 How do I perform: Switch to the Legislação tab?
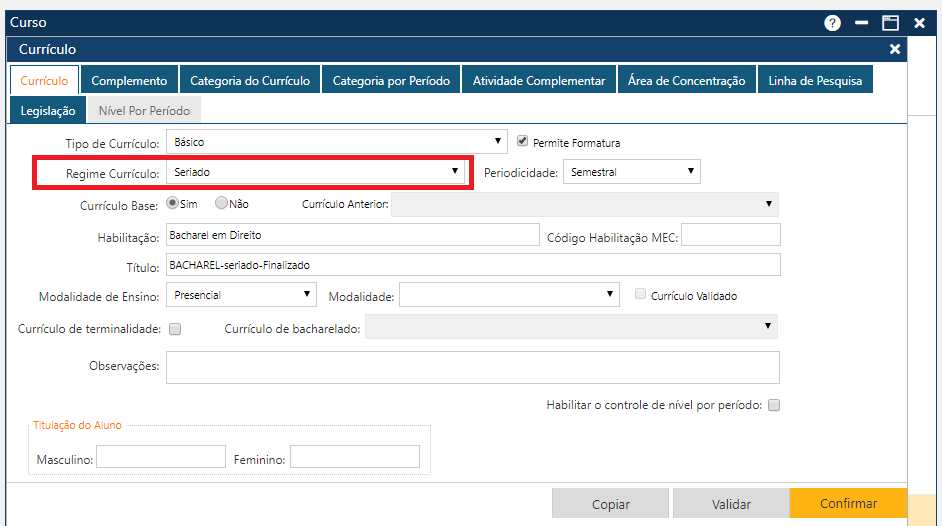tap(48, 110)
